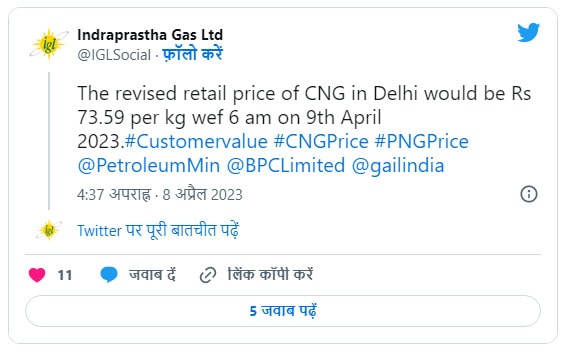The image size is (578, 362).
Task: Open the #CNGPrice hashtag
Action: 321,142
